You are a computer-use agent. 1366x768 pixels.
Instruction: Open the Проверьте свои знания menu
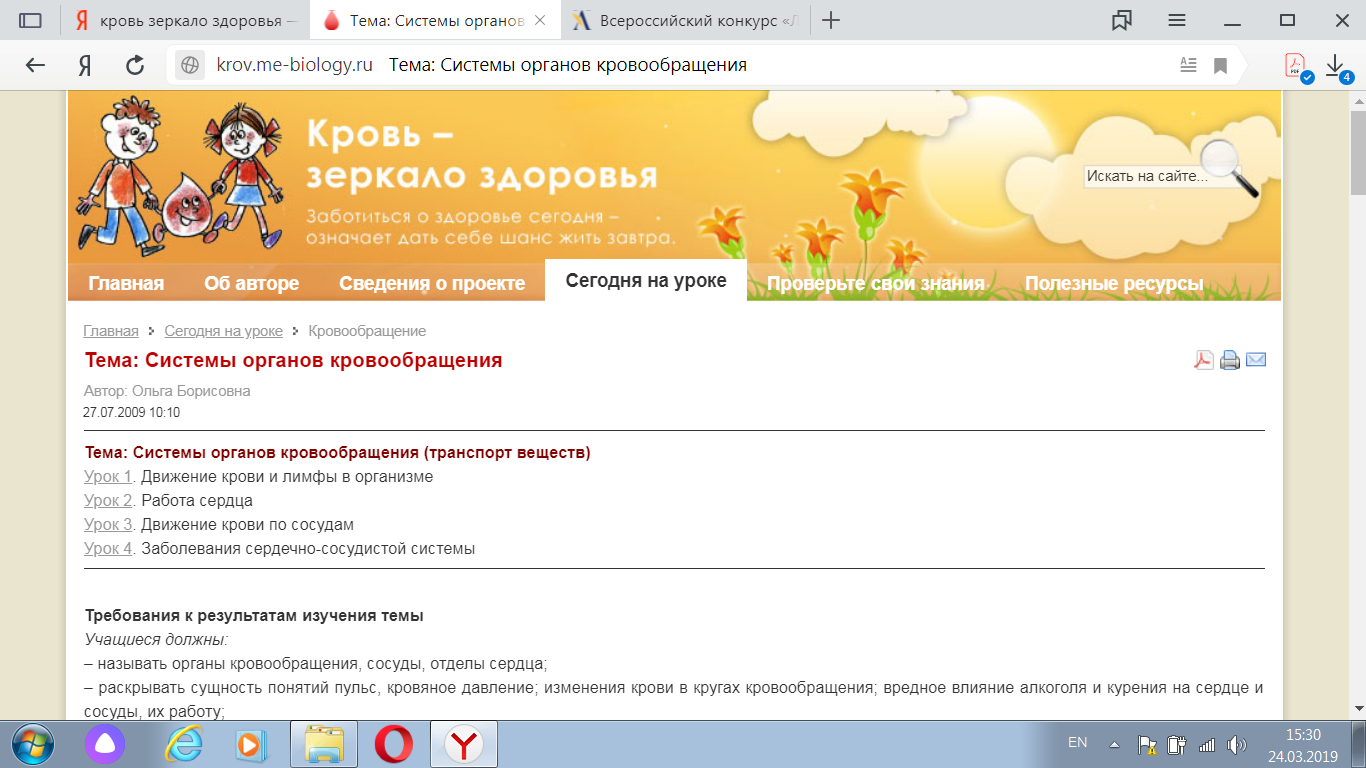pos(876,283)
